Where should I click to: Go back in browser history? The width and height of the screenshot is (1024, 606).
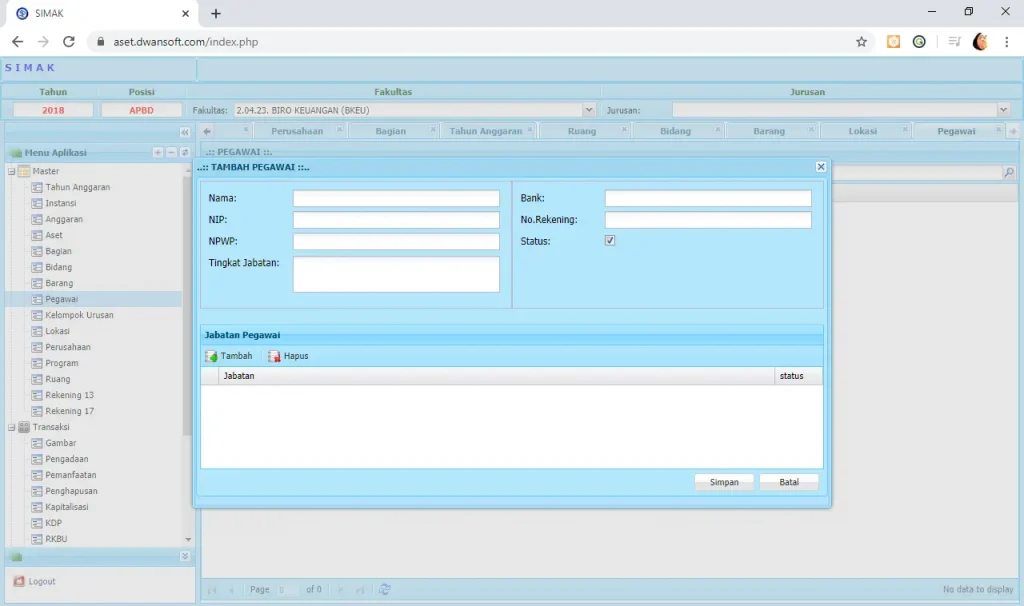pyautogui.click(x=18, y=42)
